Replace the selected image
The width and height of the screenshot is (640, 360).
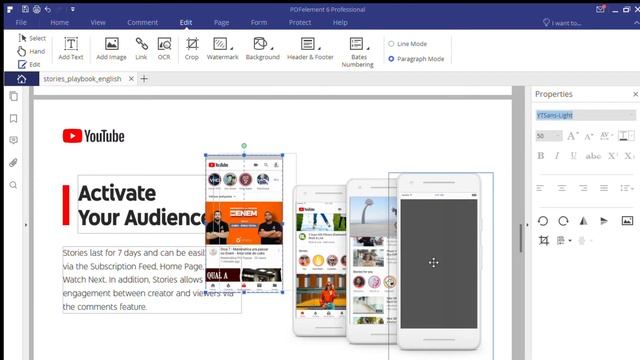[x=627, y=221]
